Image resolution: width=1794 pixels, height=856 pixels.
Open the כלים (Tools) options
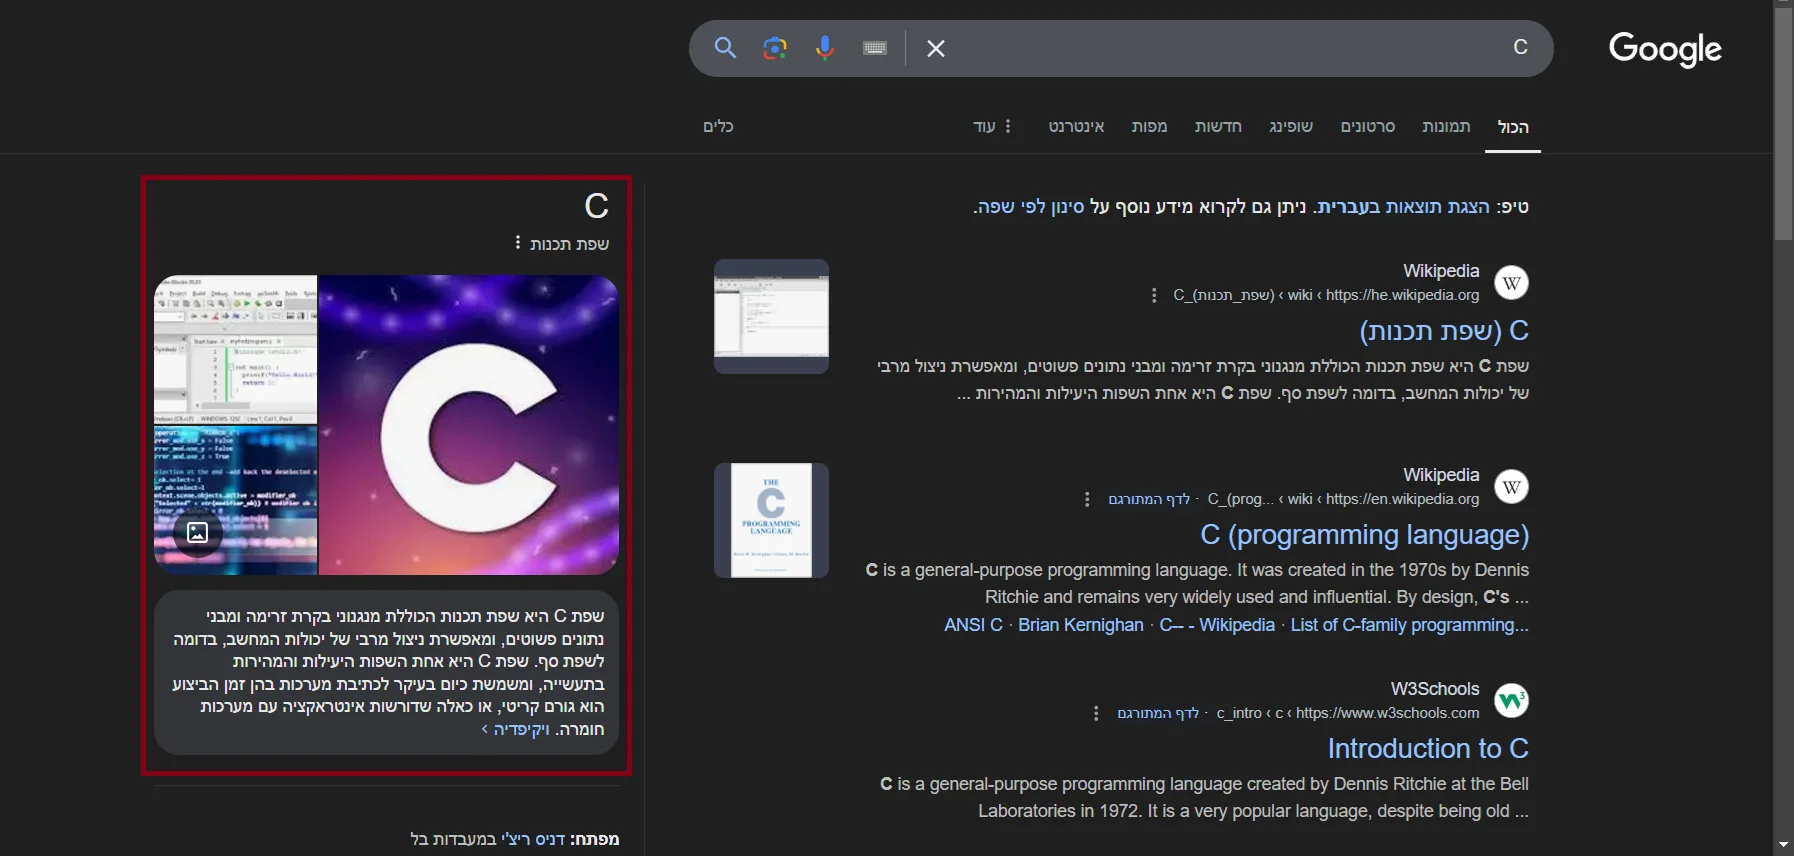[x=718, y=126]
